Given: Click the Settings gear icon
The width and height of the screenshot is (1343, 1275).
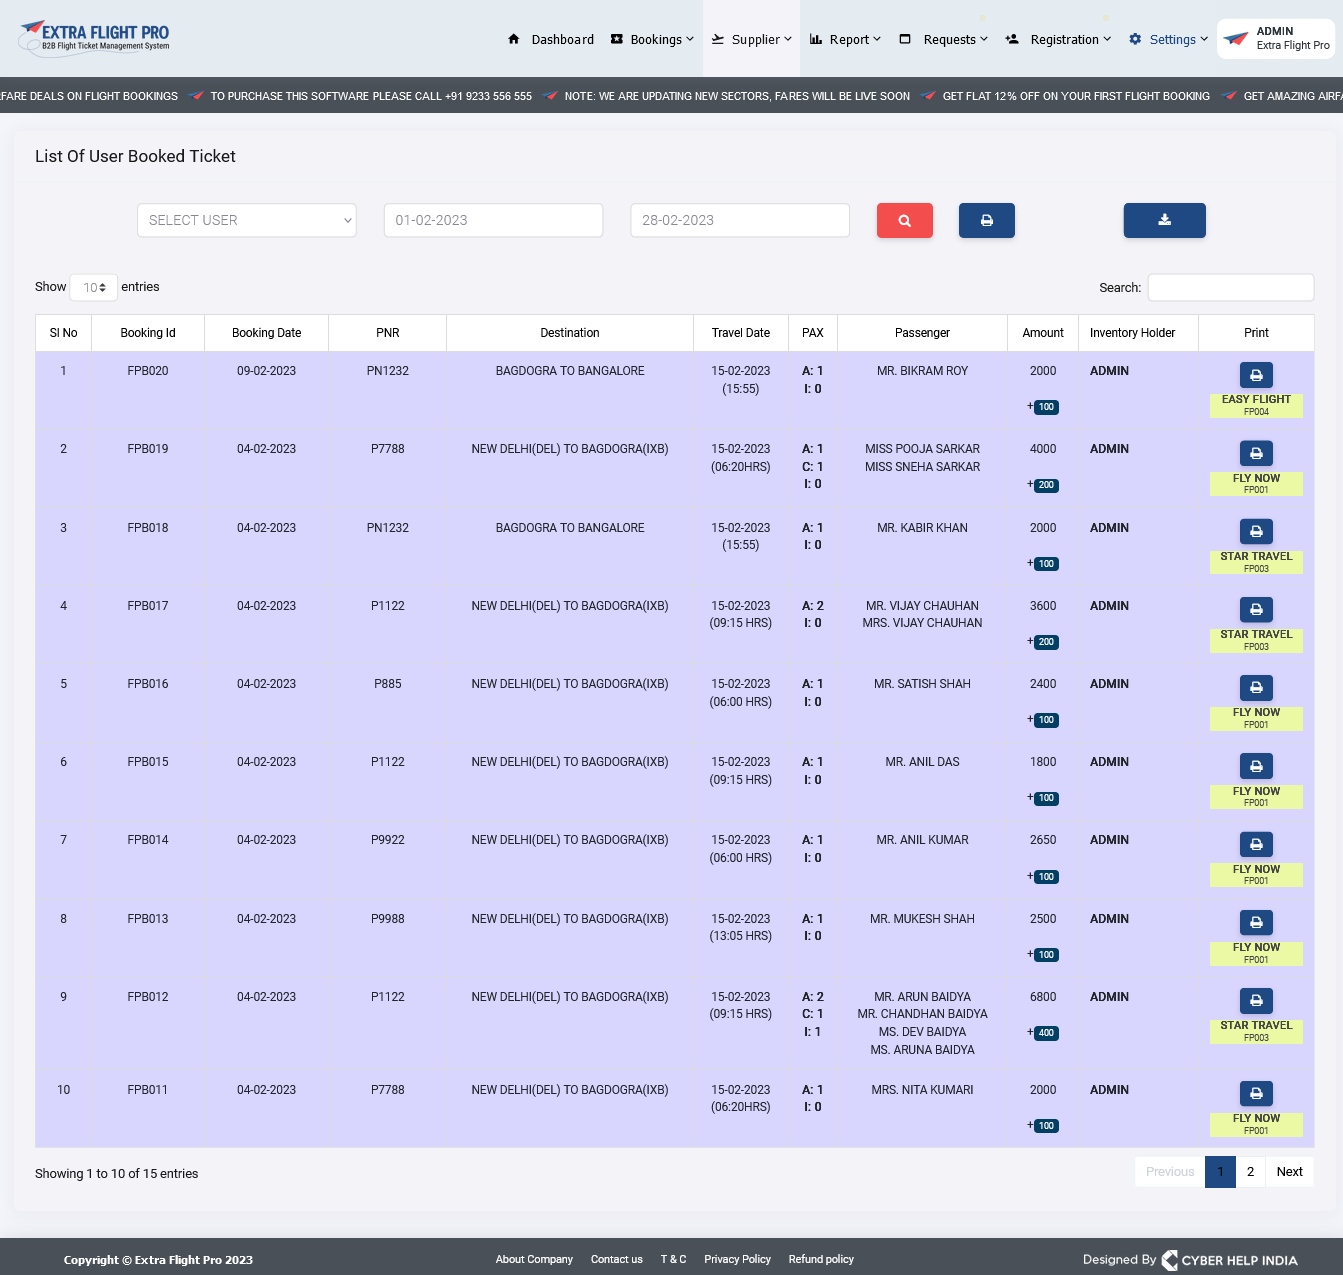Looking at the screenshot, I should click(1134, 39).
